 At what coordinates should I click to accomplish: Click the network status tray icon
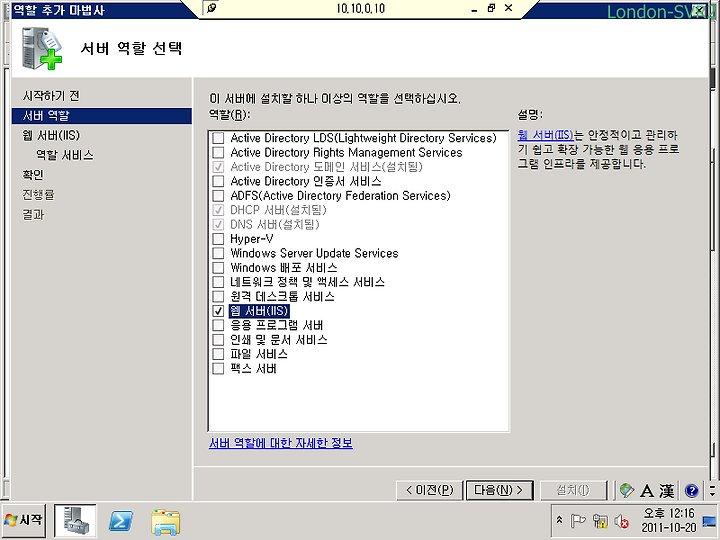[x=600, y=521]
